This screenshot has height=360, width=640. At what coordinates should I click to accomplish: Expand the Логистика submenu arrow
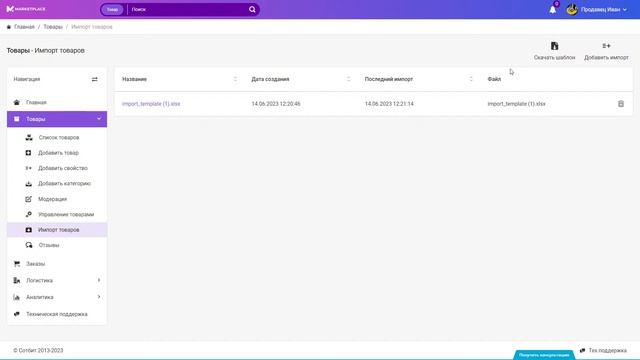(99, 280)
